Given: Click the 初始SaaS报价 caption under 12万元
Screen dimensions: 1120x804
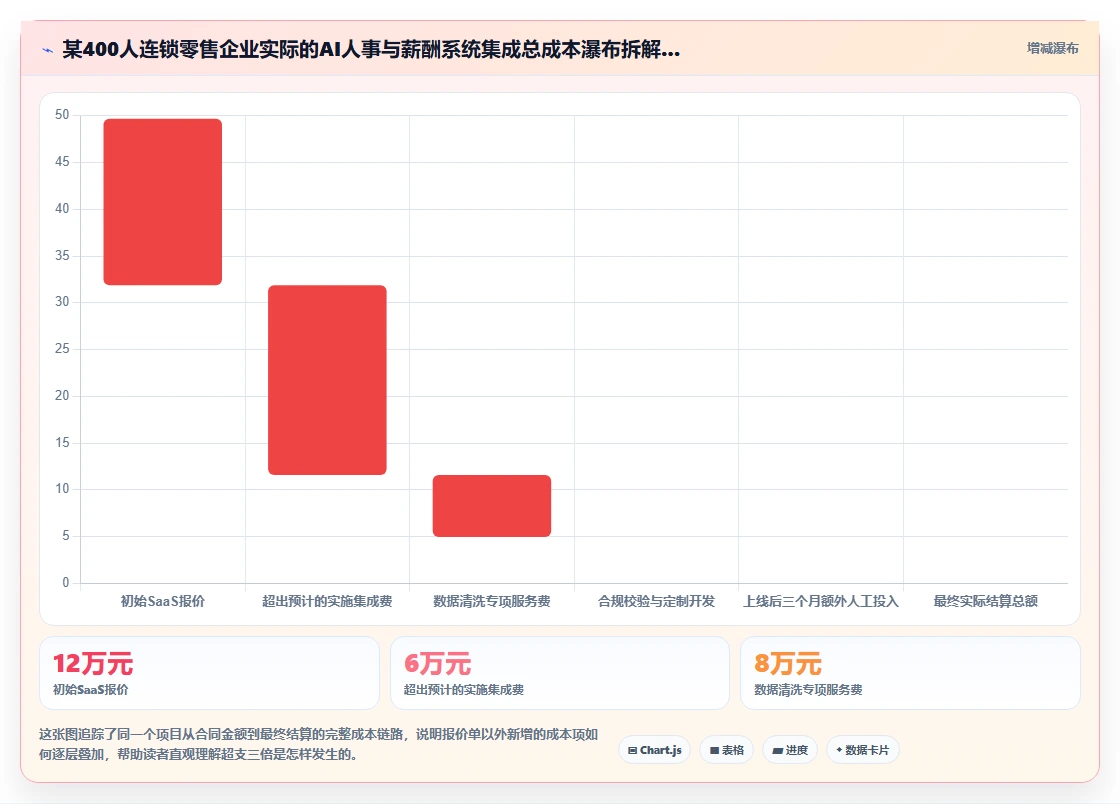Looking at the screenshot, I should tap(91, 690).
